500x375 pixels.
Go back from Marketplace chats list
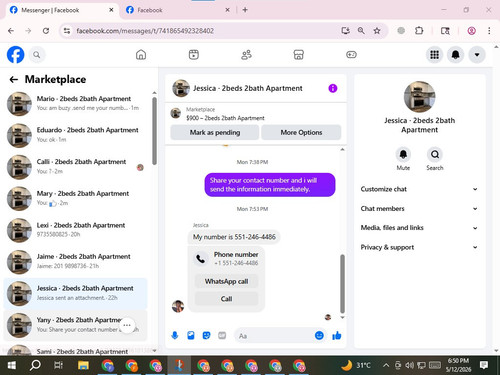coord(14,79)
